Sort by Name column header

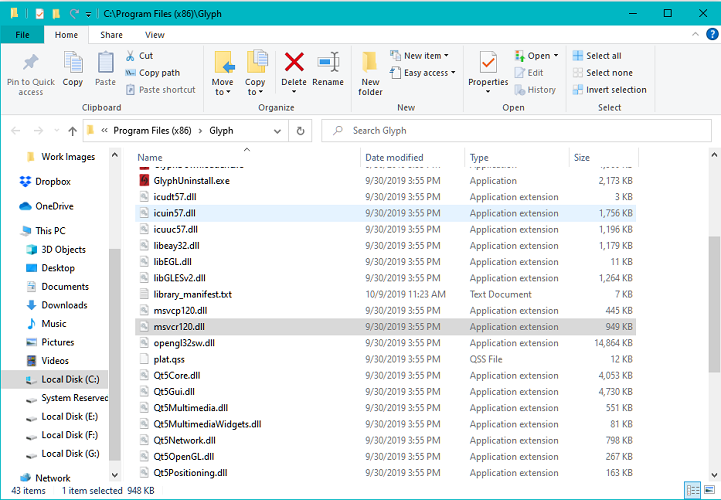point(150,157)
